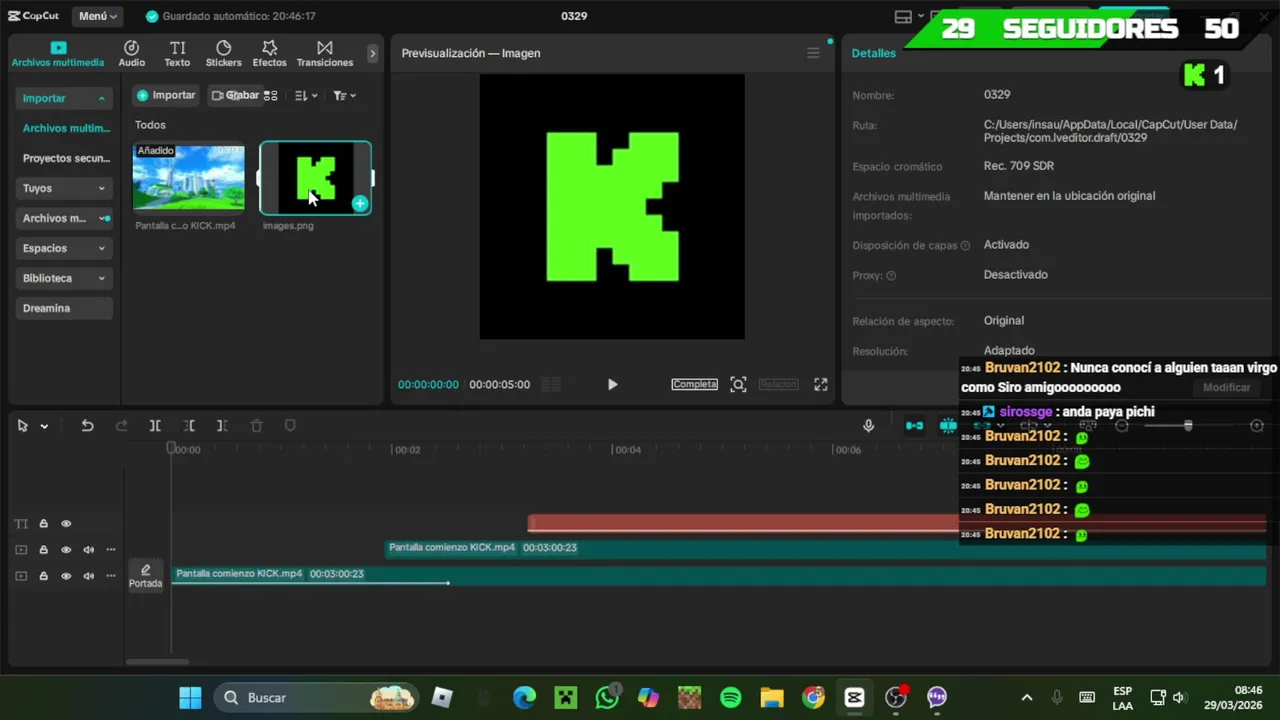This screenshot has height=720, width=1280.
Task: Mute the bottom main video track
Action: coord(89,576)
